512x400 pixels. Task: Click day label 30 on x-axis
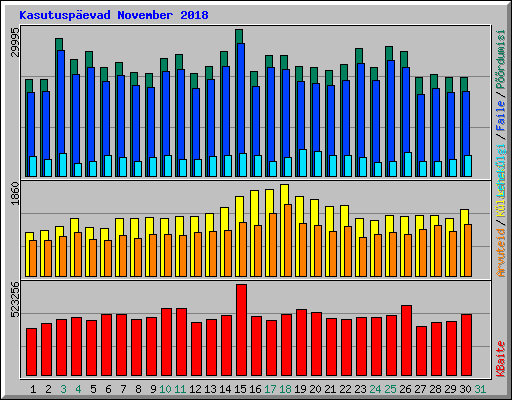[x=465, y=389]
